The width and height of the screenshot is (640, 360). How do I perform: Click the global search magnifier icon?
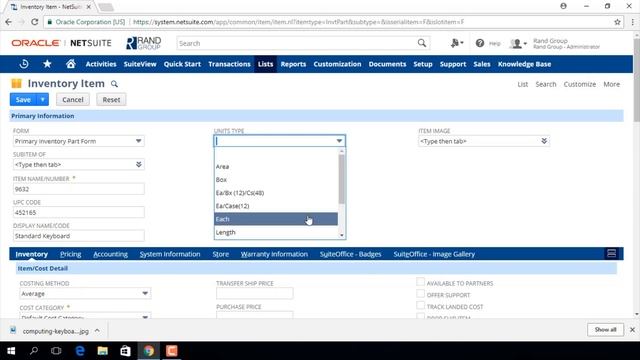[422, 43]
